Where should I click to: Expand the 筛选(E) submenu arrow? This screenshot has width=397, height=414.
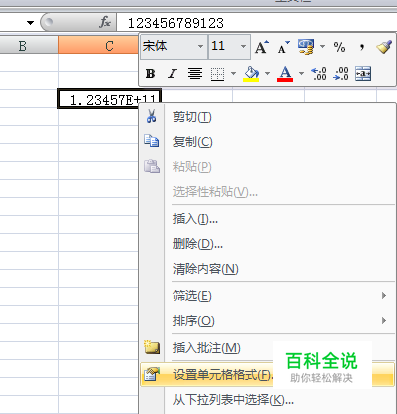(x=384, y=296)
